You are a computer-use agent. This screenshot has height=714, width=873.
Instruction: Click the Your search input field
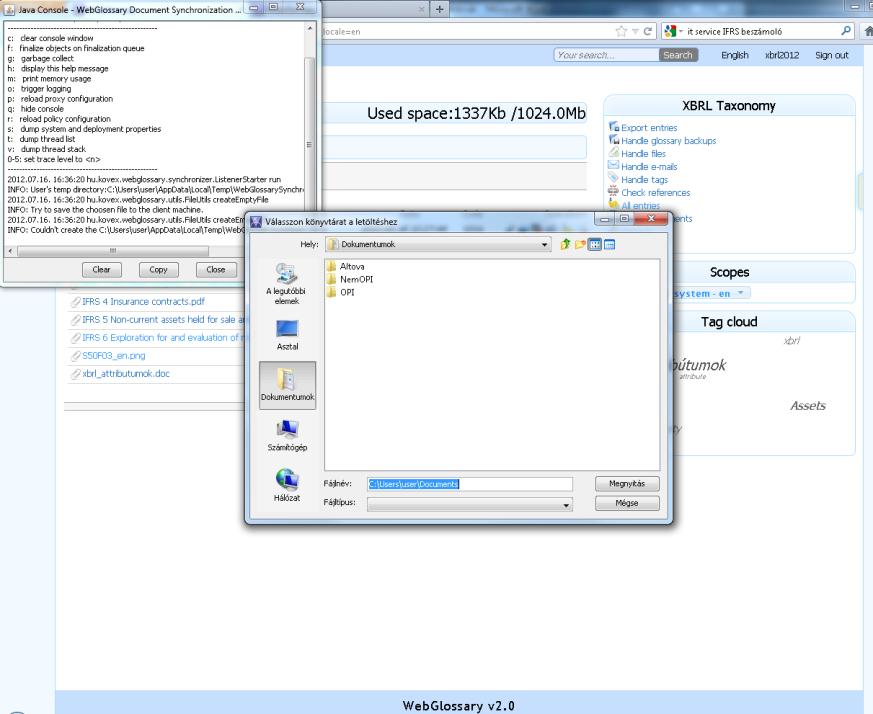pyautogui.click(x=606, y=55)
